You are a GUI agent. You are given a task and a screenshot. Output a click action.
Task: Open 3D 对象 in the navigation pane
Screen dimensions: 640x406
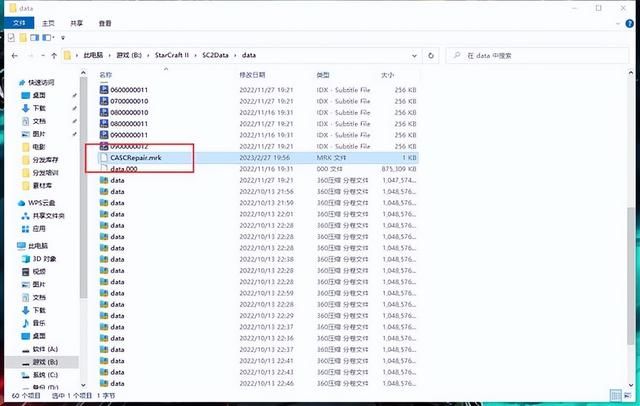tap(44, 259)
